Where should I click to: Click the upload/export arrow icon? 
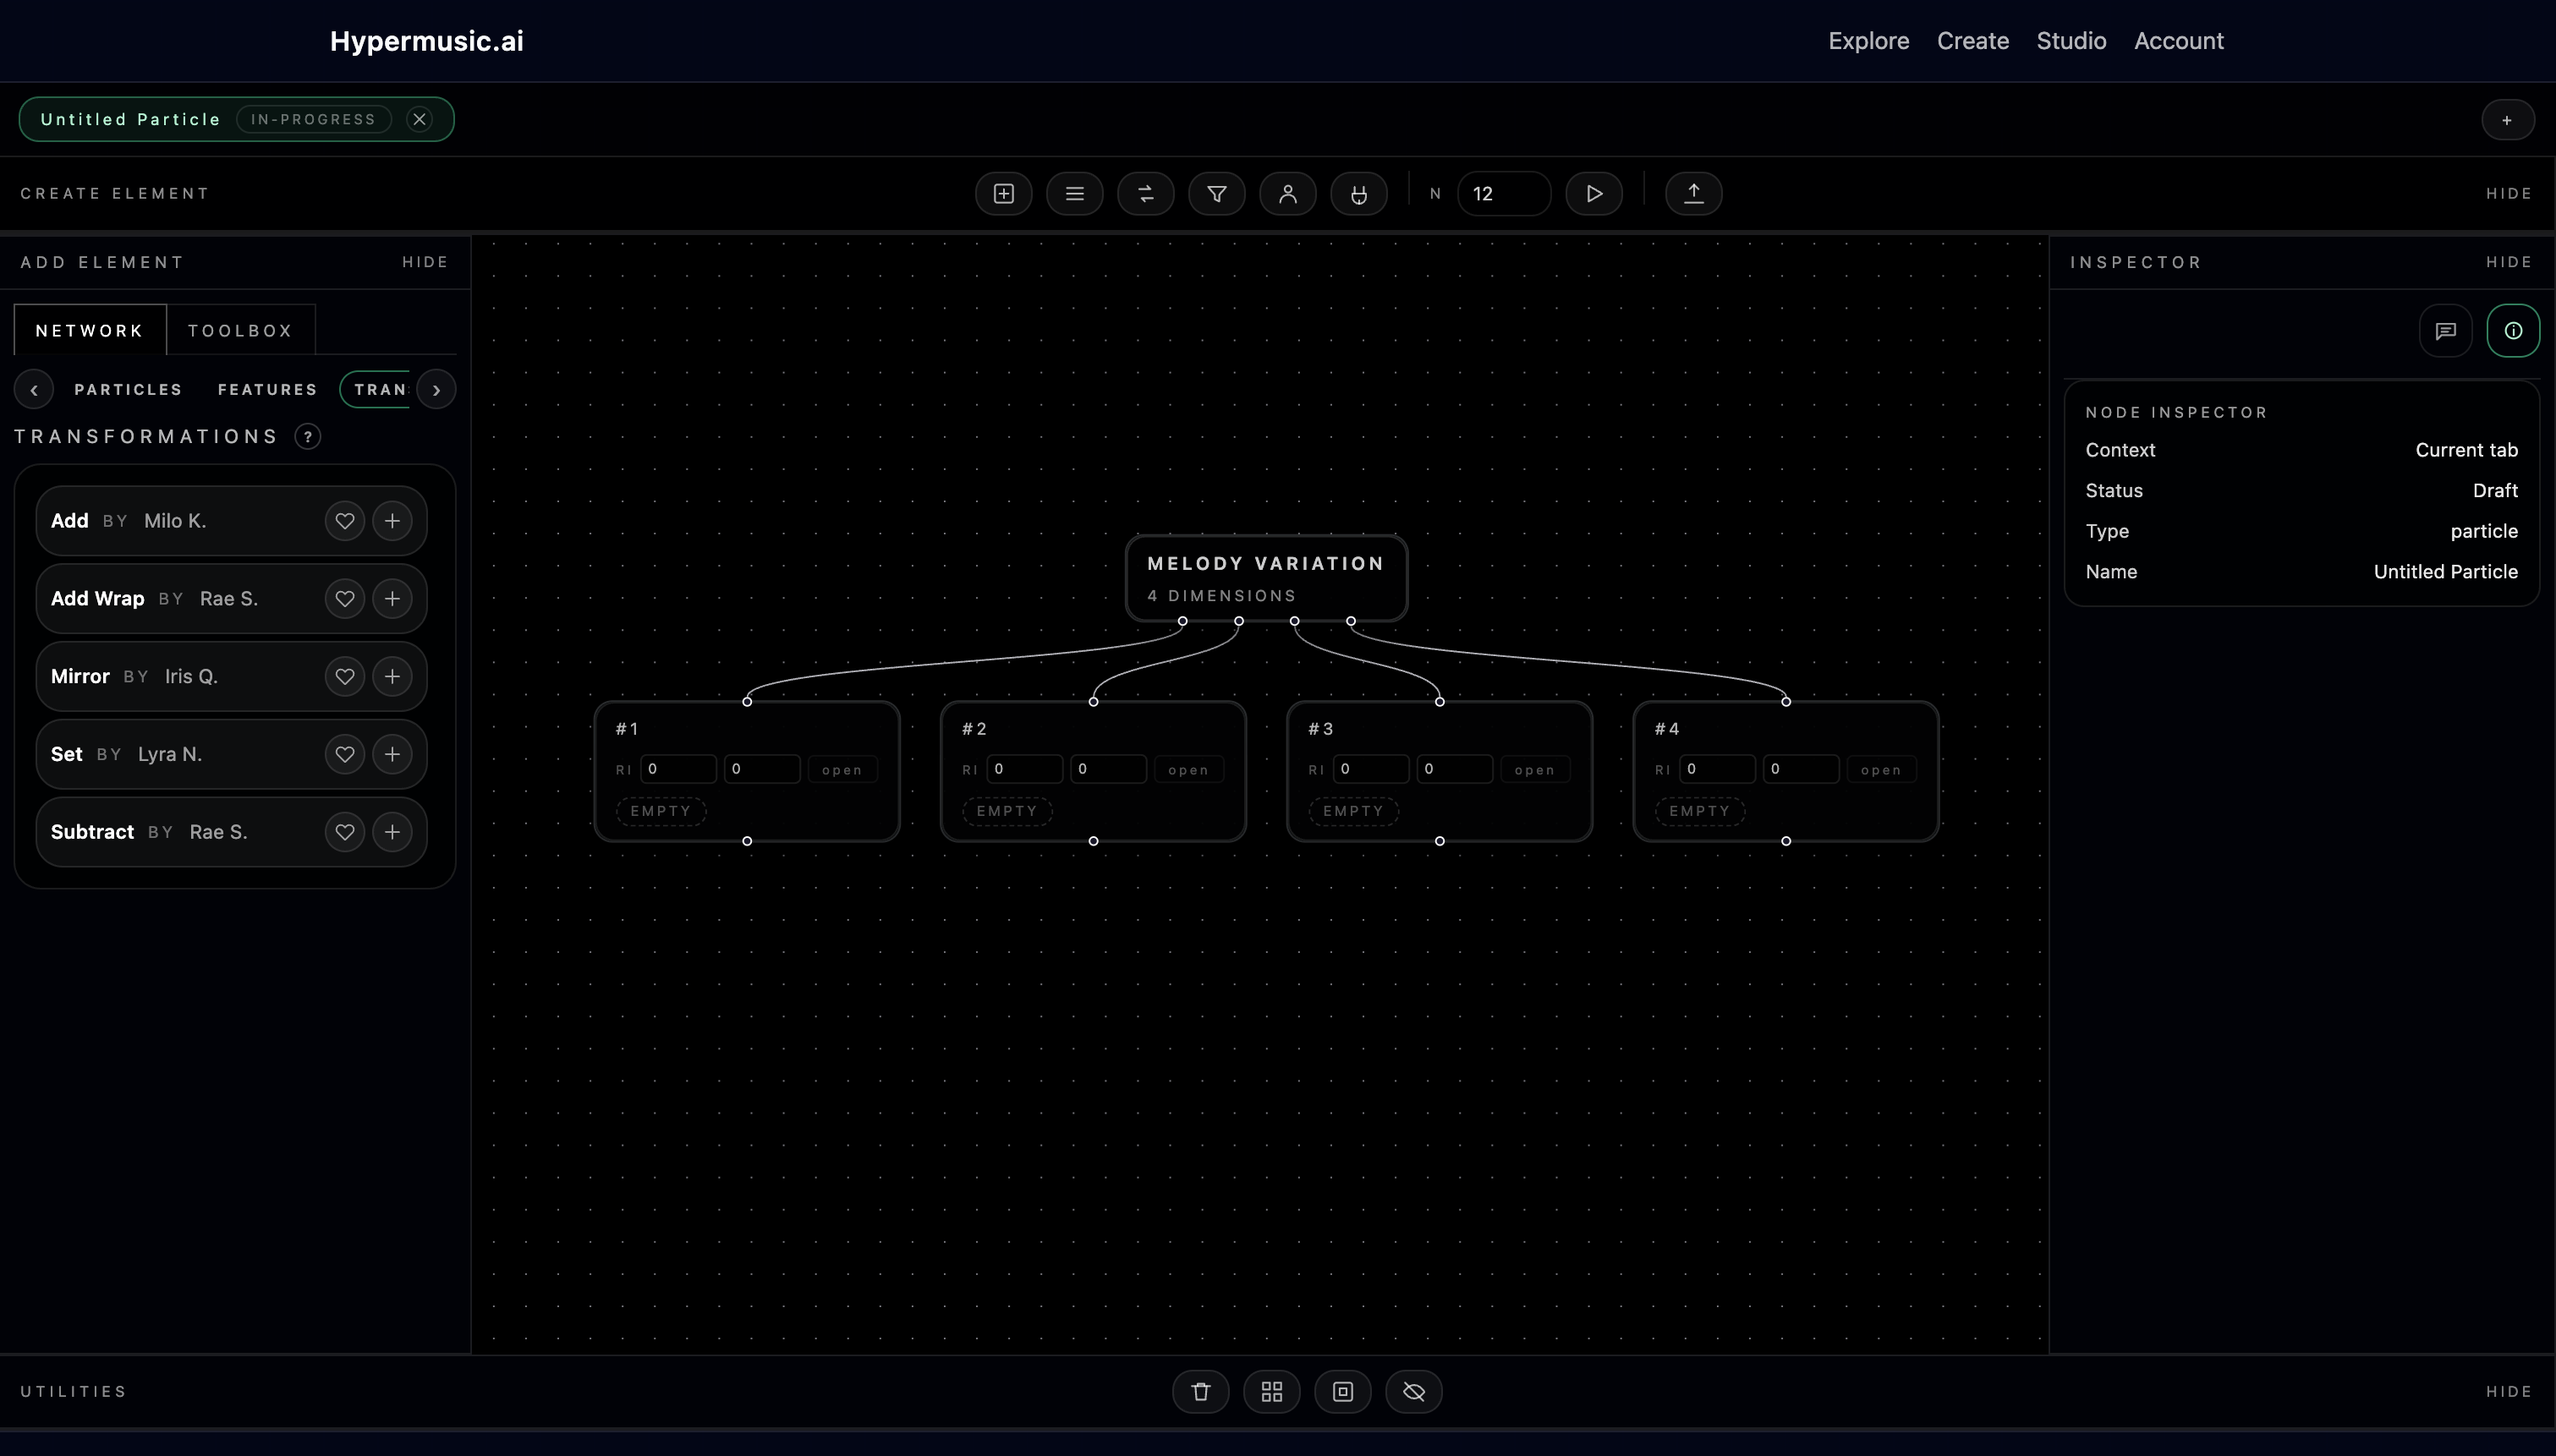click(x=1693, y=194)
